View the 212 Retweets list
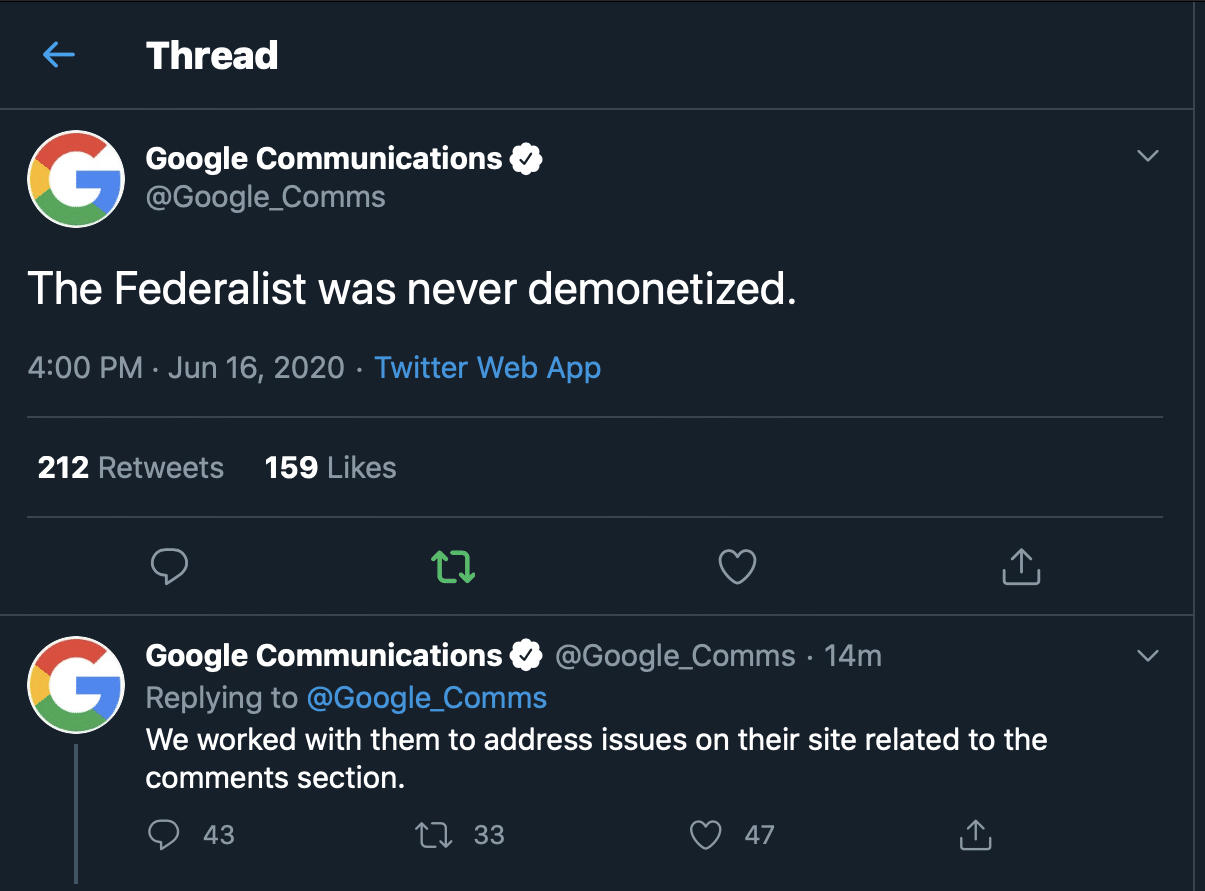 [130, 467]
